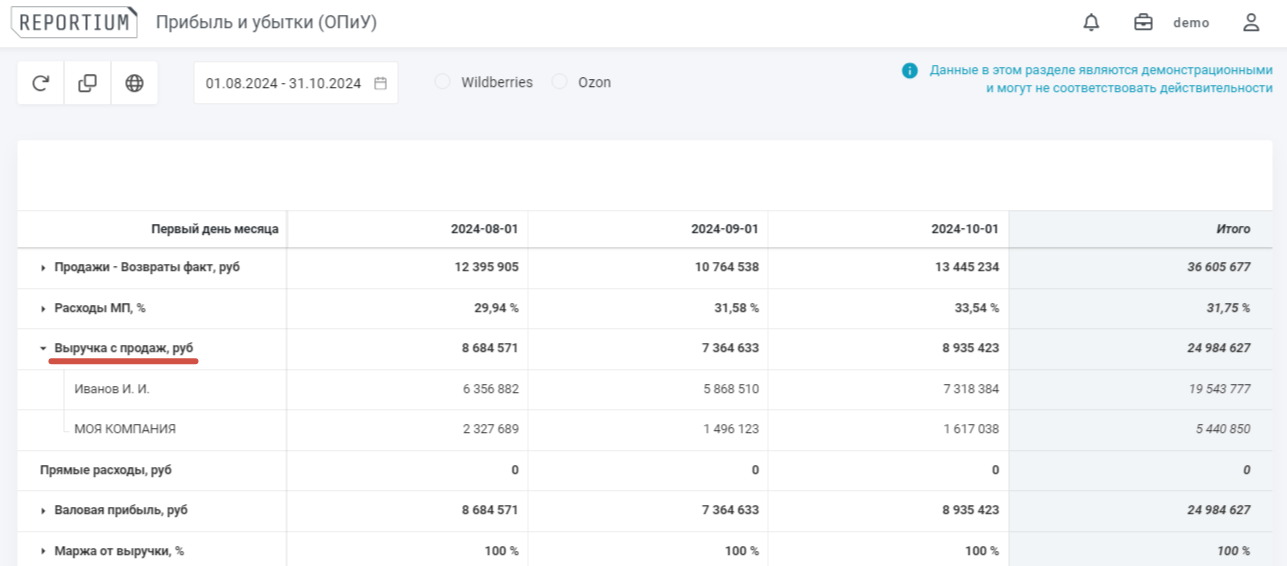The height and width of the screenshot is (566, 1287).
Task: Expand the Валовая прибыль row
Action: [x=43, y=511]
